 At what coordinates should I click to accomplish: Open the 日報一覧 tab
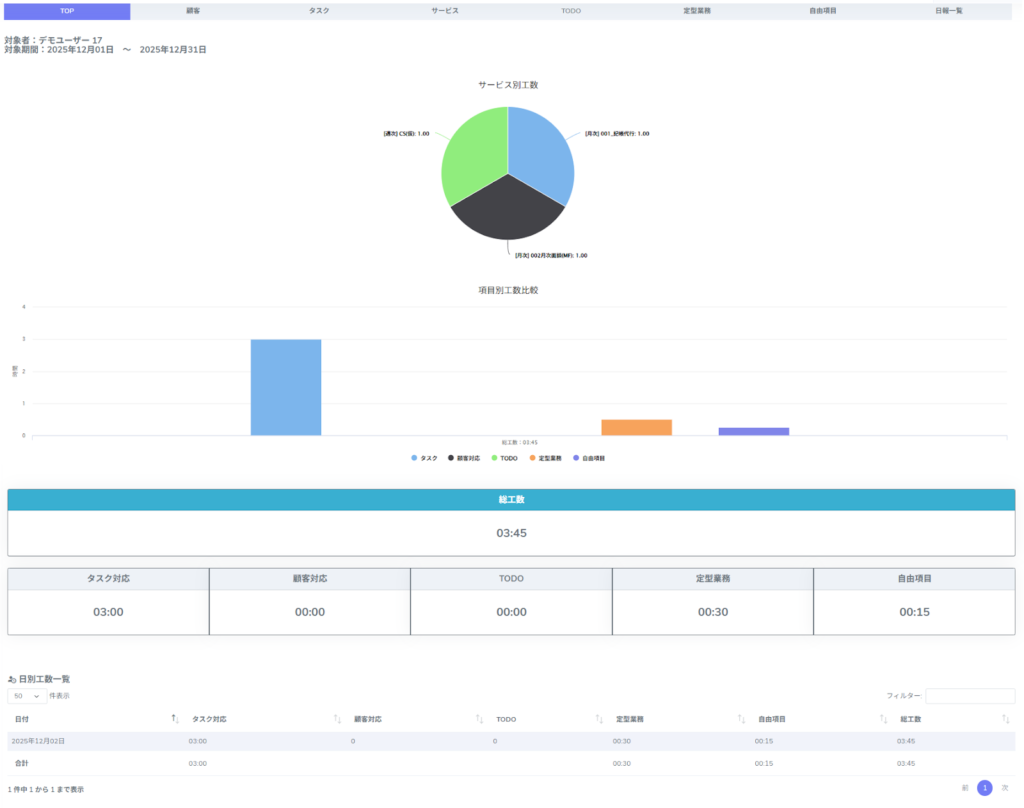pos(948,11)
